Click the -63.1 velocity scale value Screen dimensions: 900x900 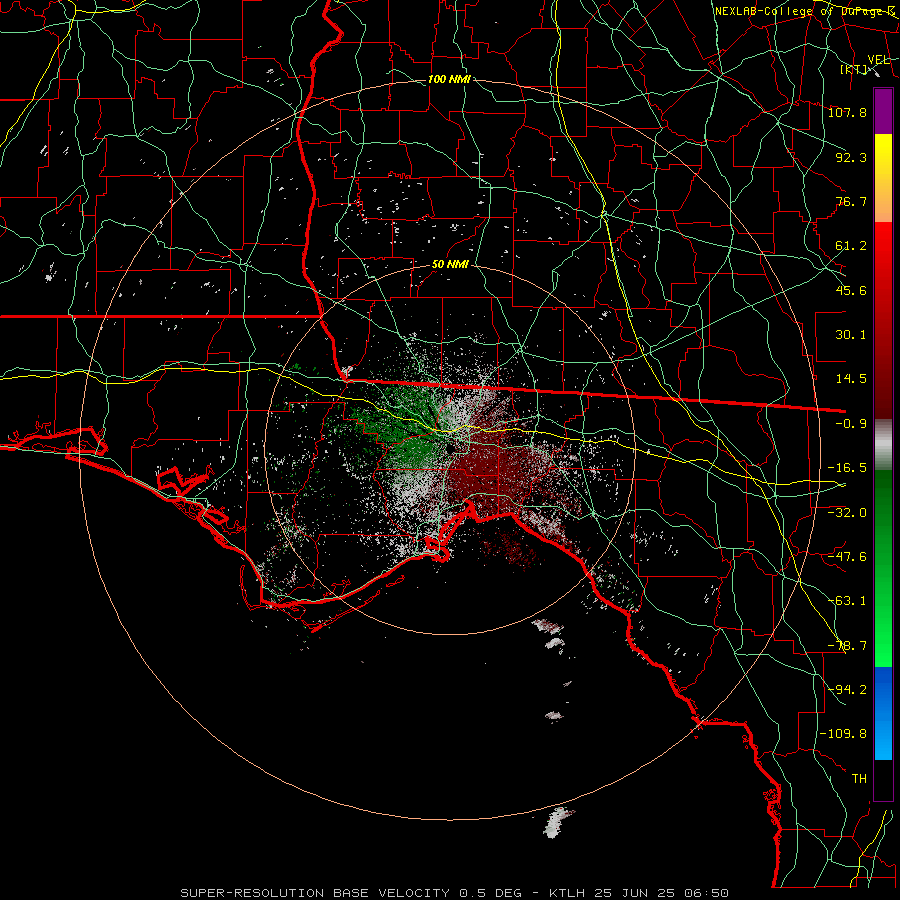click(x=847, y=601)
